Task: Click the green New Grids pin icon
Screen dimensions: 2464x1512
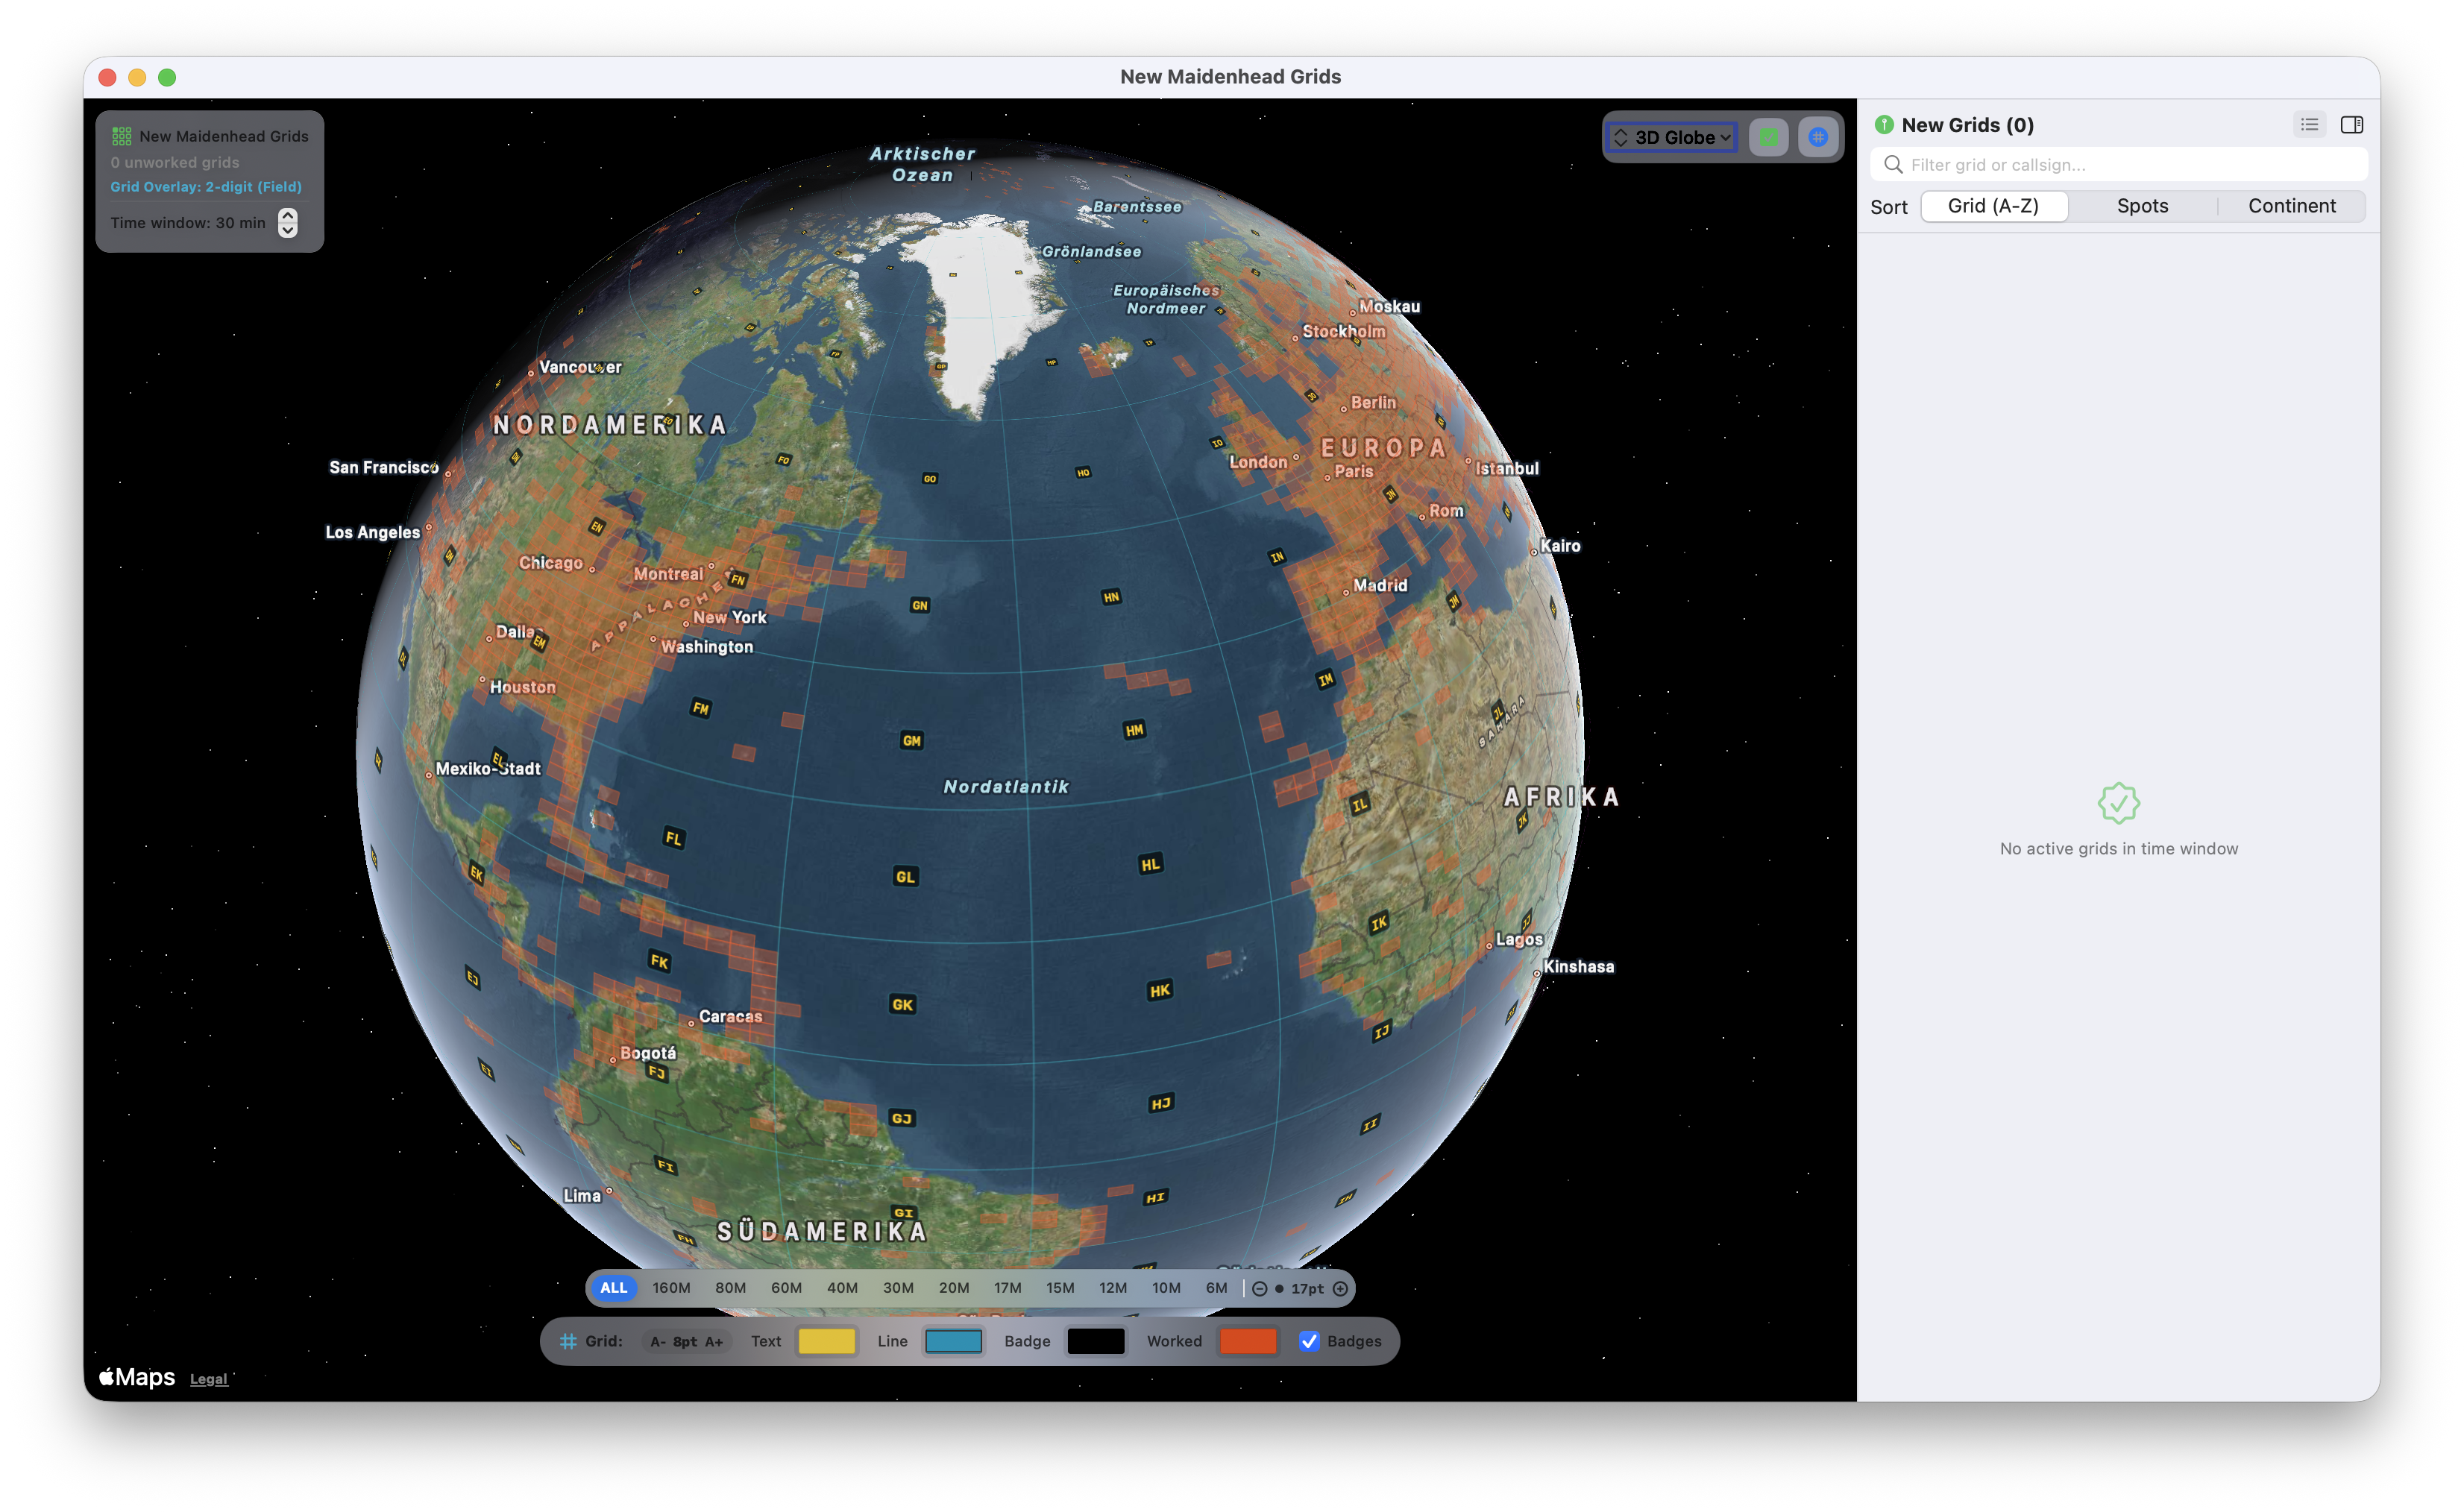Action: pos(1884,125)
